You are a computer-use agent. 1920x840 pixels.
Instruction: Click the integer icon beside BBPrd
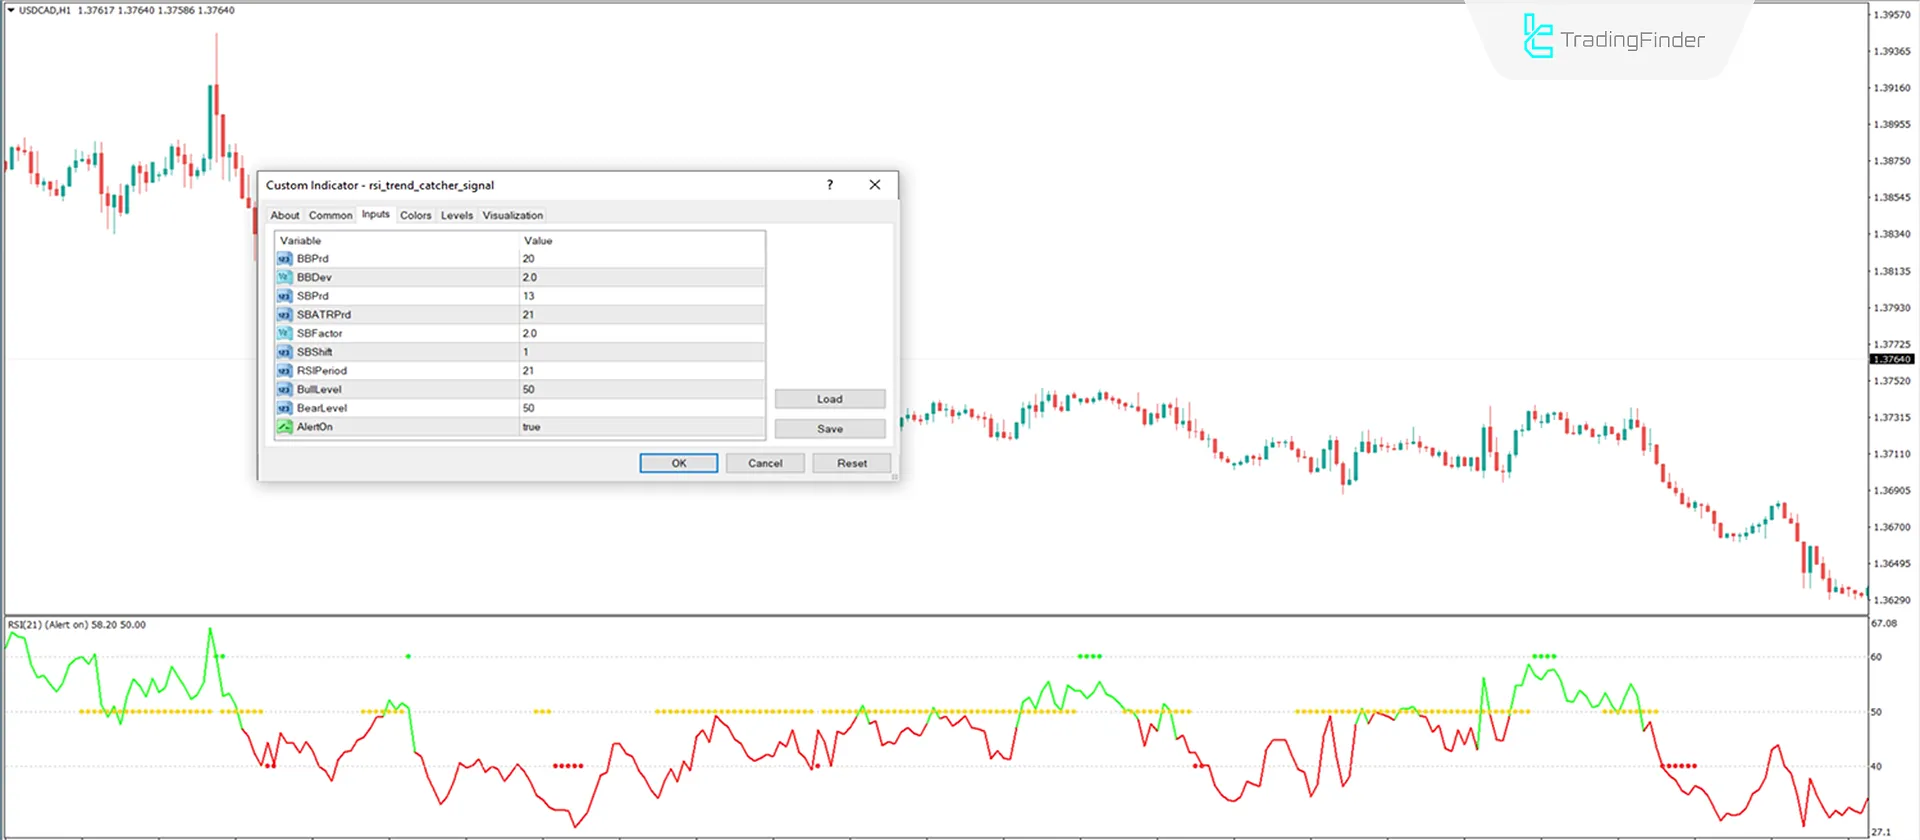284,259
